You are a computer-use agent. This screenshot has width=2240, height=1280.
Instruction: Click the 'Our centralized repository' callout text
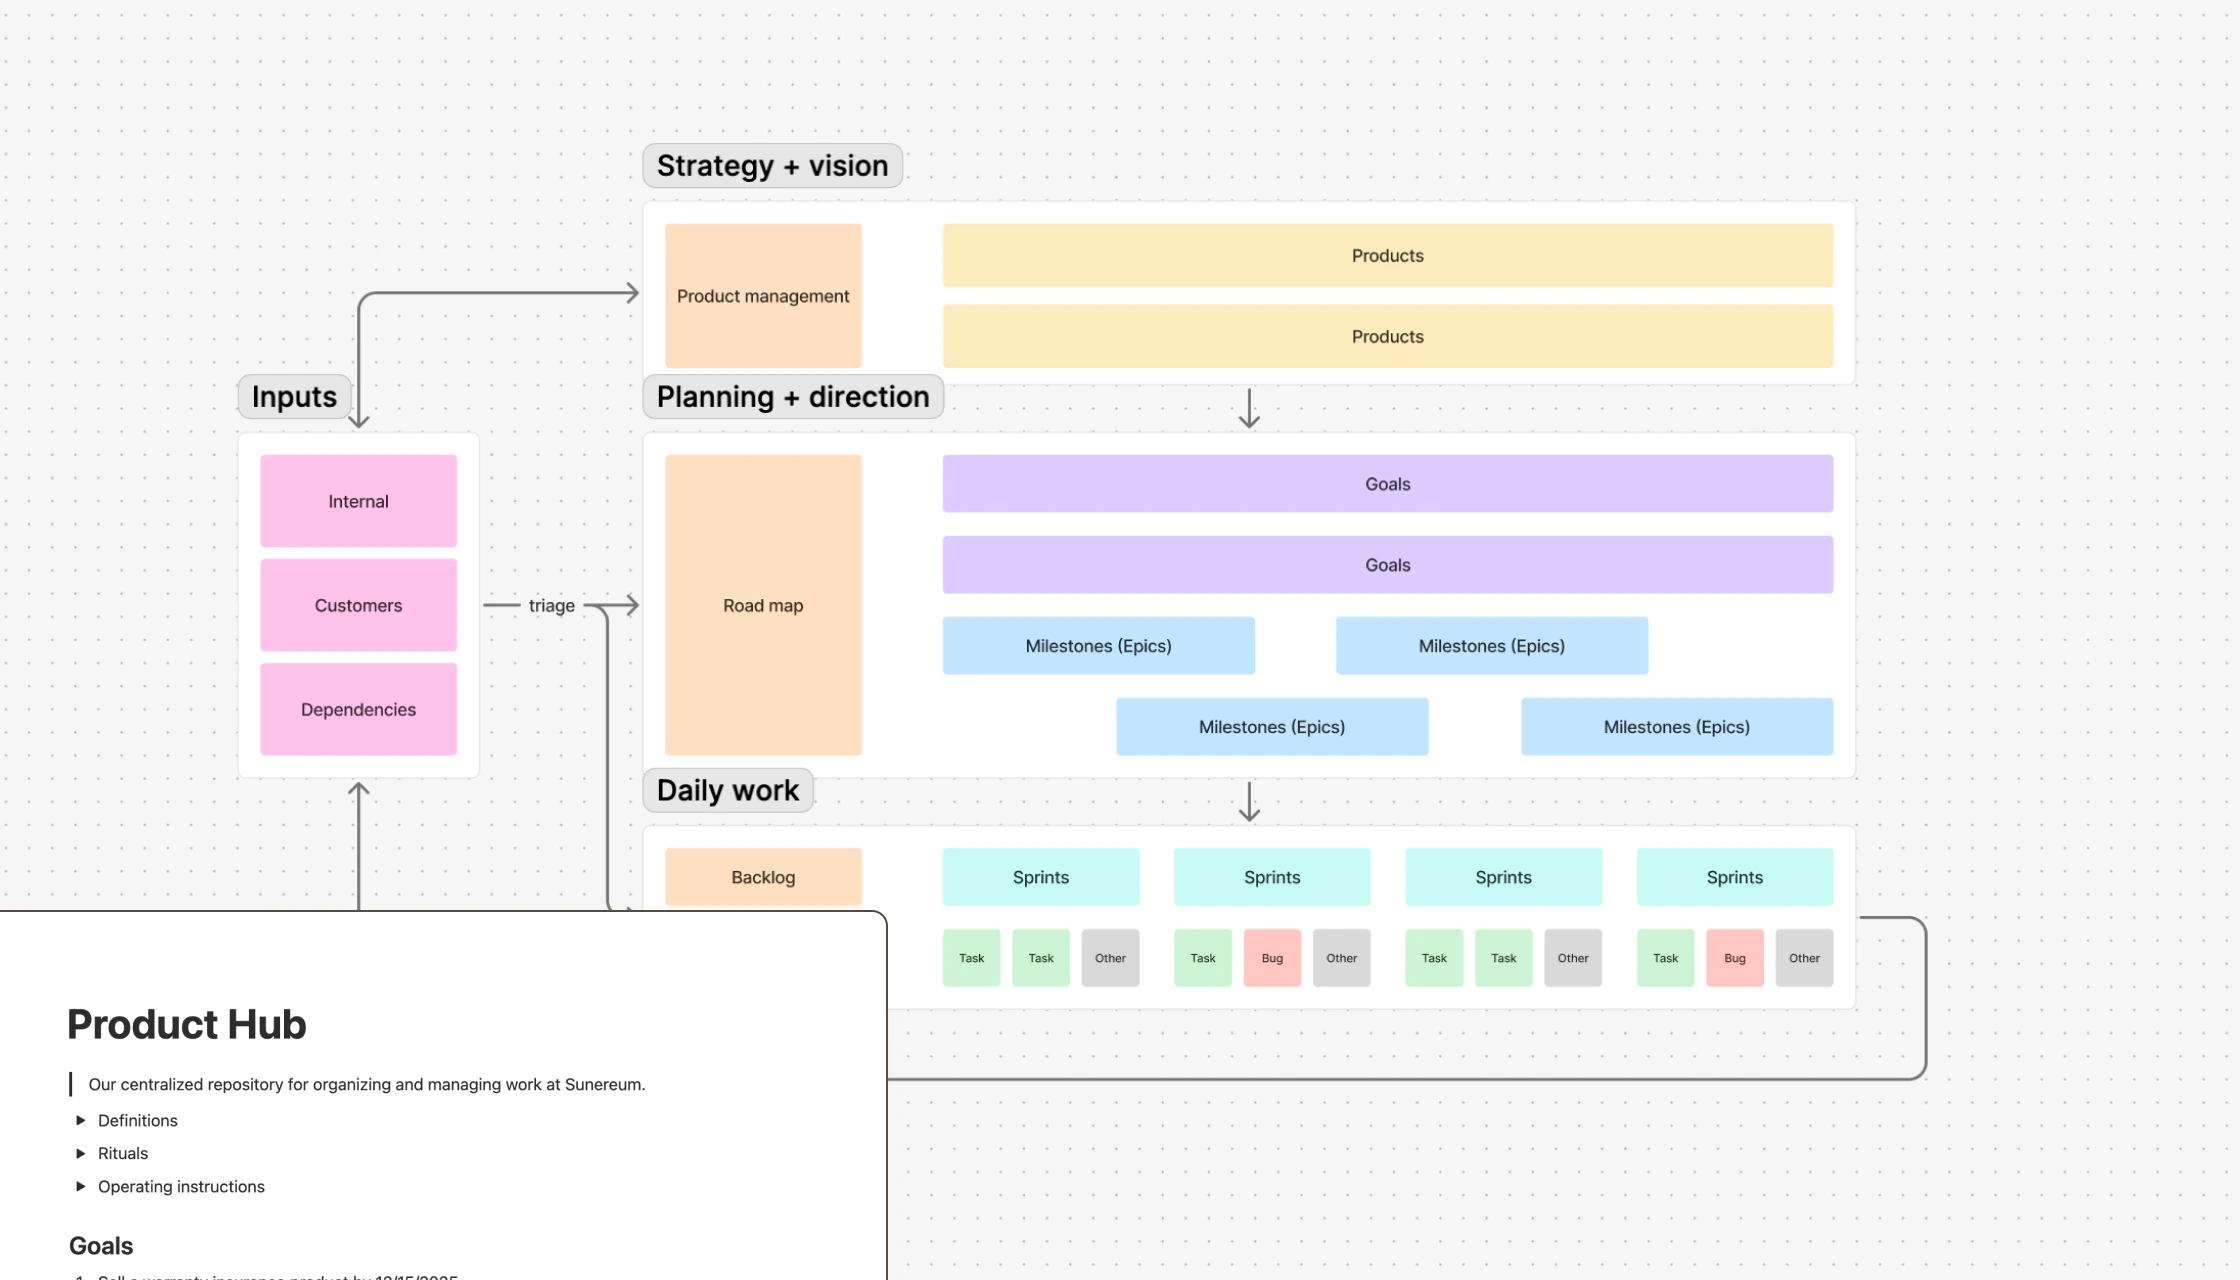[x=367, y=1084]
